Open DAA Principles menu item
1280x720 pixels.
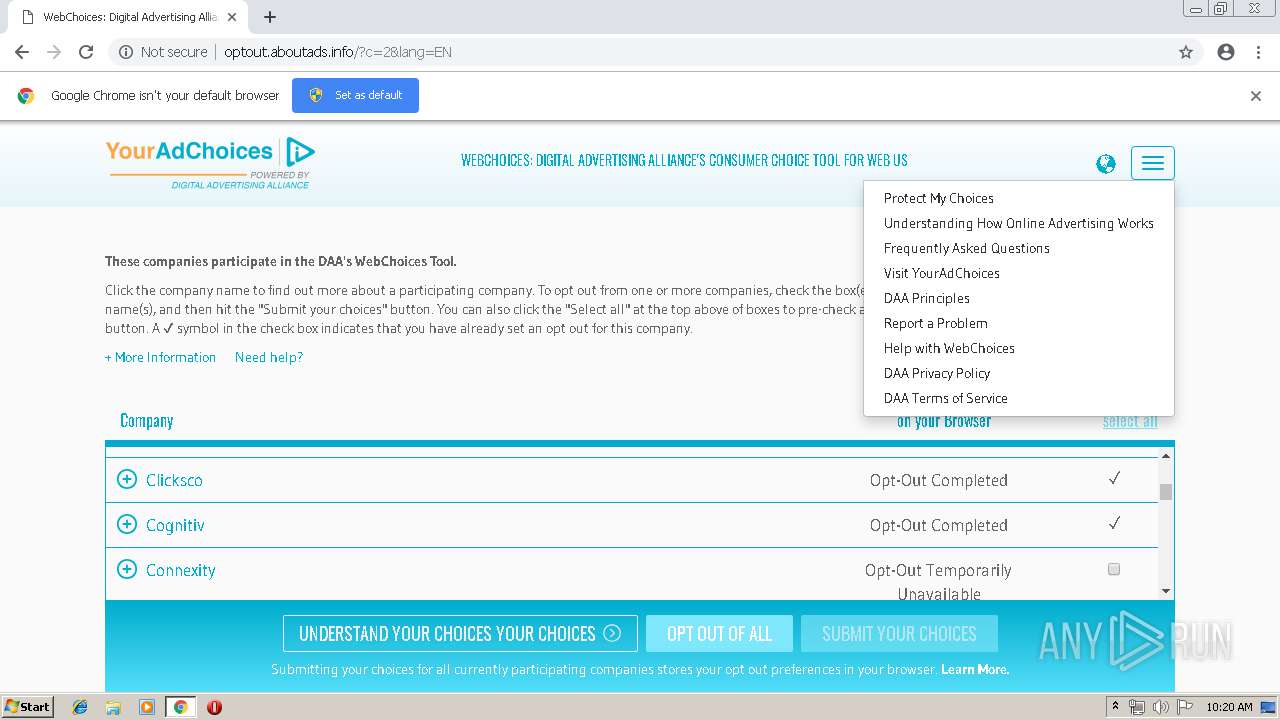tap(927, 298)
